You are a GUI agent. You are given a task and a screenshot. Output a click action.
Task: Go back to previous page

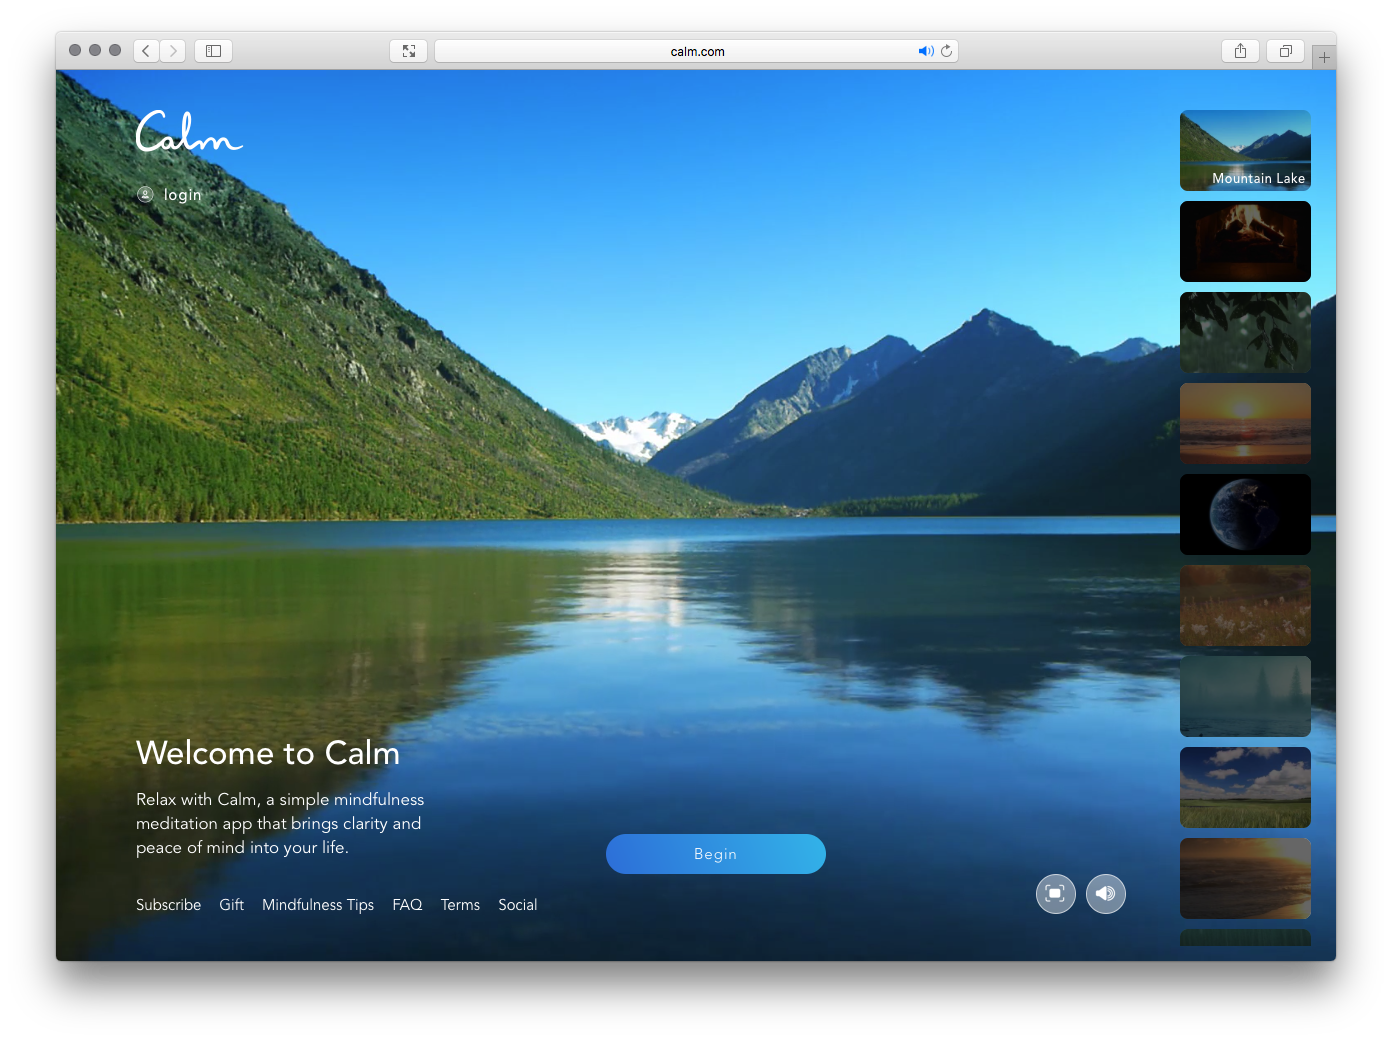pyautogui.click(x=146, y=51)
